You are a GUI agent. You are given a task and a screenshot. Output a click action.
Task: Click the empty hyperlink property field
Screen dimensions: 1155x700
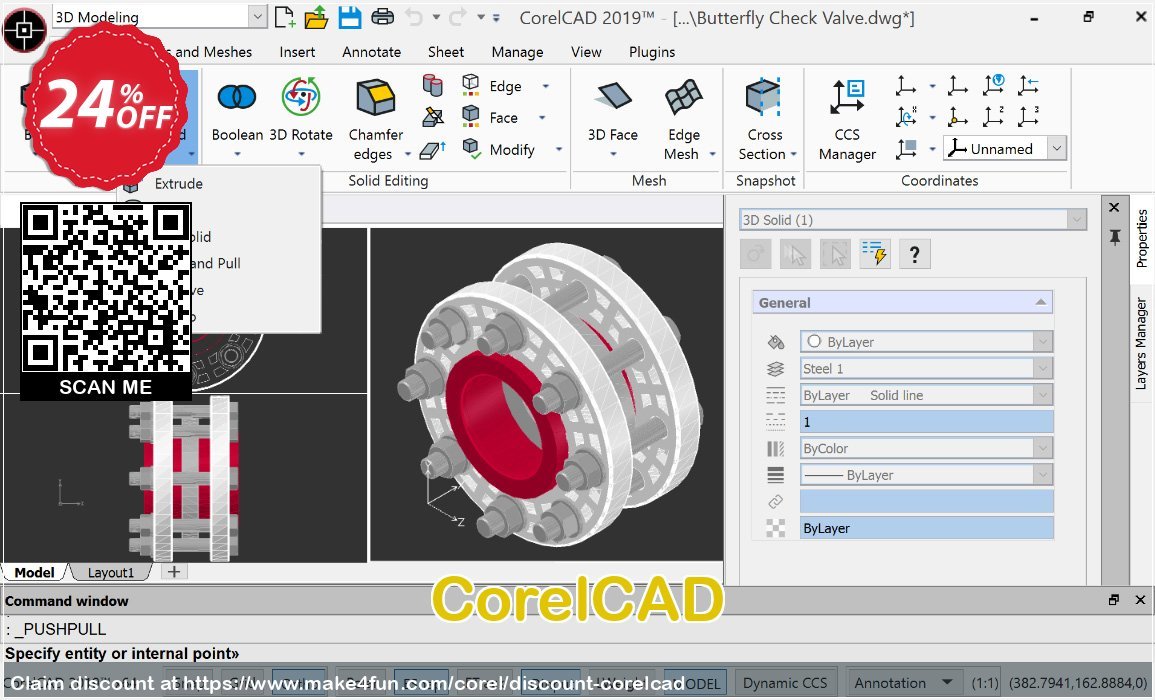click(927, 501)
